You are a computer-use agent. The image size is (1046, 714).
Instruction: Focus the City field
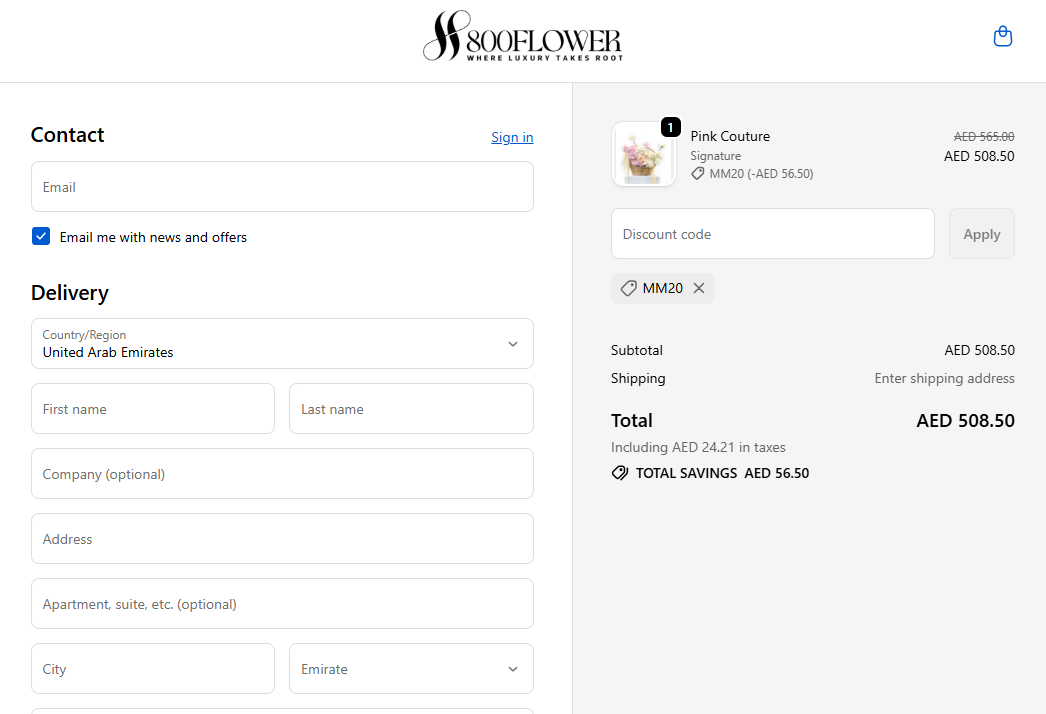click(153, 669)
